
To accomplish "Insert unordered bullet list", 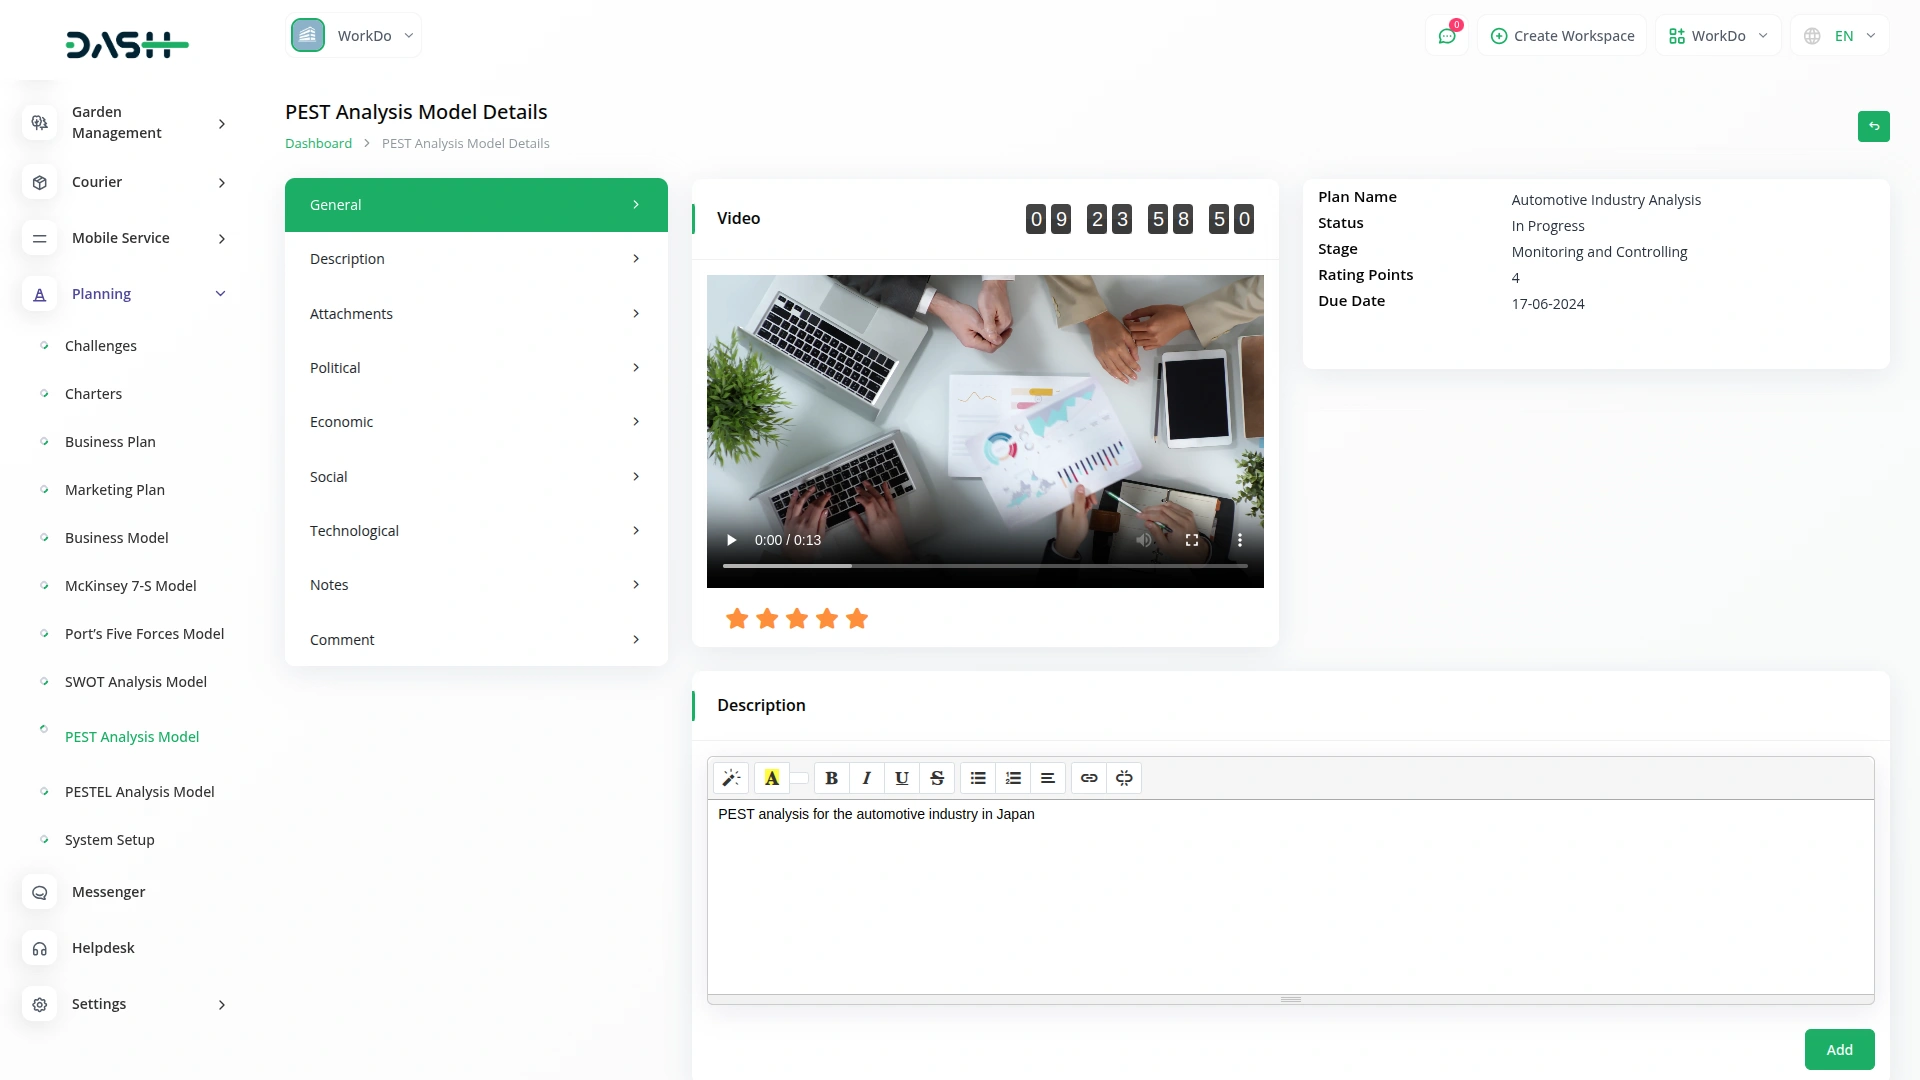I will [978, 778].
